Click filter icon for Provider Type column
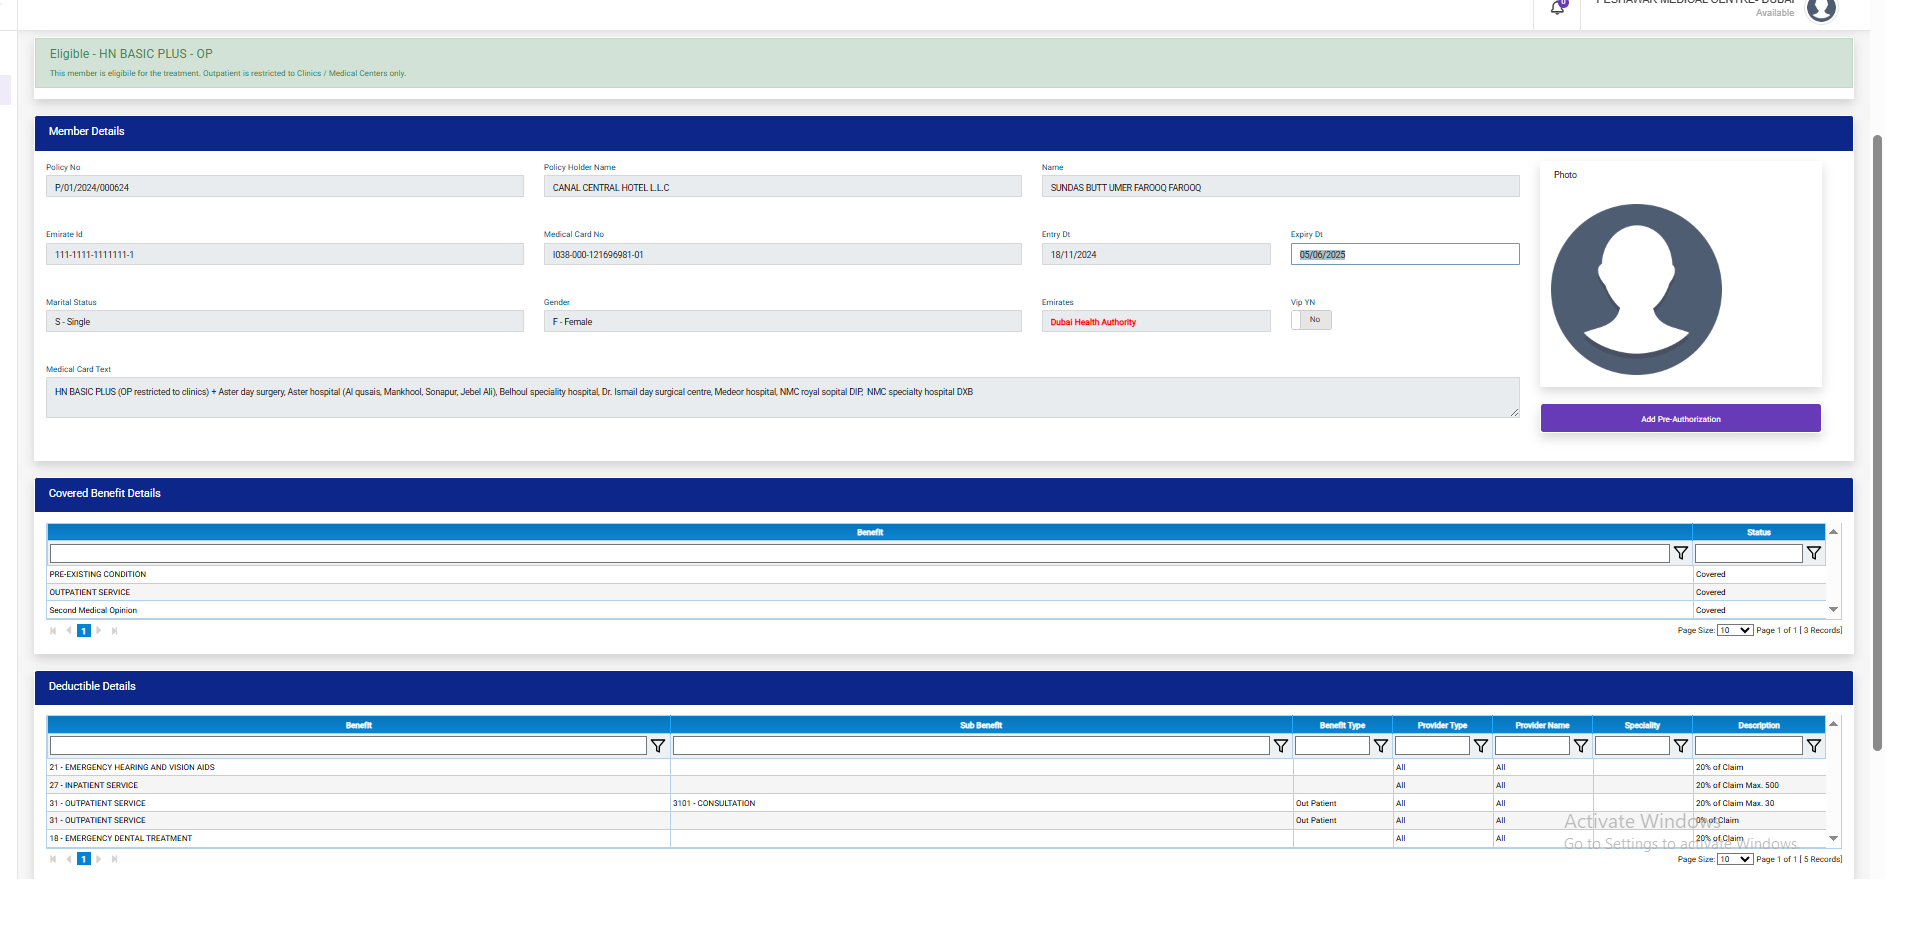1914x928 pixels. pos(1481,746)
